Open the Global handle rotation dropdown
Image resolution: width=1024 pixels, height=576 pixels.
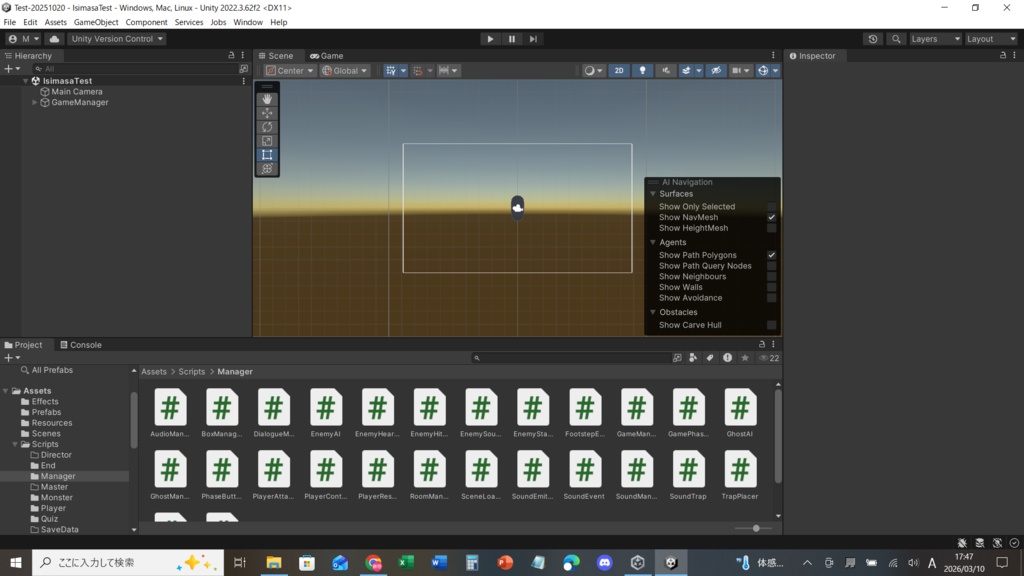click(346, 71)
